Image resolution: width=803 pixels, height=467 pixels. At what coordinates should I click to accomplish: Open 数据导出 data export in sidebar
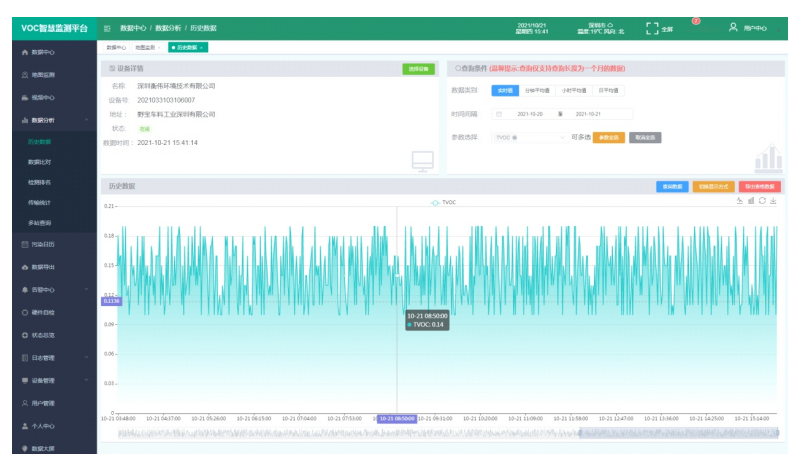pyautogui.click(x=54, y=267)
